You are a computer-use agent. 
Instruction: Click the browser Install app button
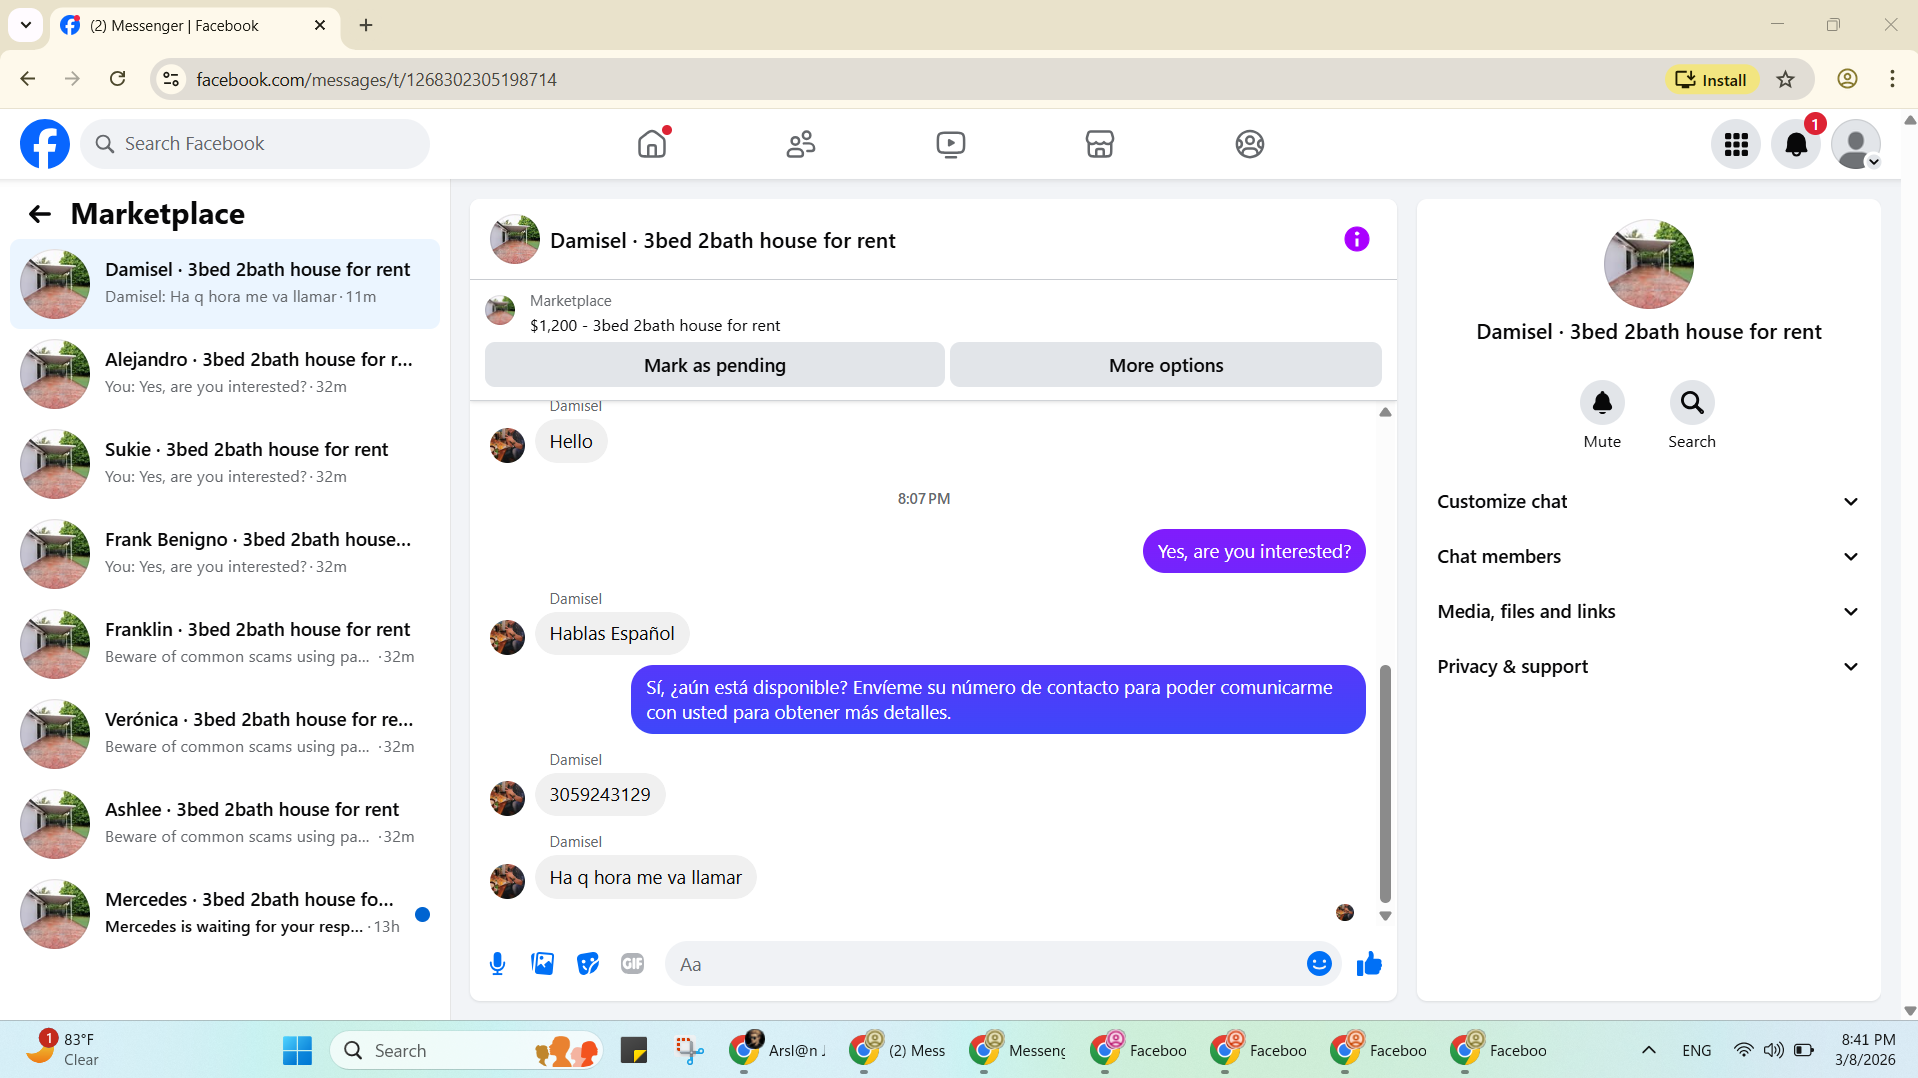pyautogui.click(x=1711, y=79)
